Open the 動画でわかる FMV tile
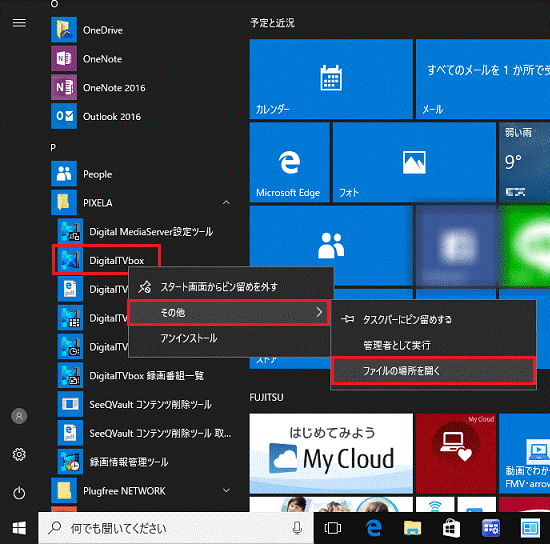Image resolution: width=550 pixels, height=544 pixels. [x=524, y=453]
